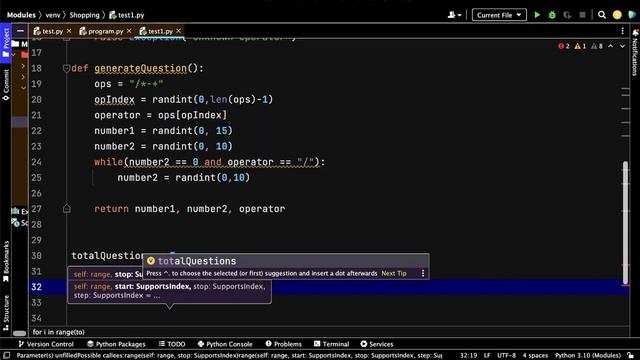Open the Version Control tool window
Screen dimensions: 640x360
click(x=46, y=344)
